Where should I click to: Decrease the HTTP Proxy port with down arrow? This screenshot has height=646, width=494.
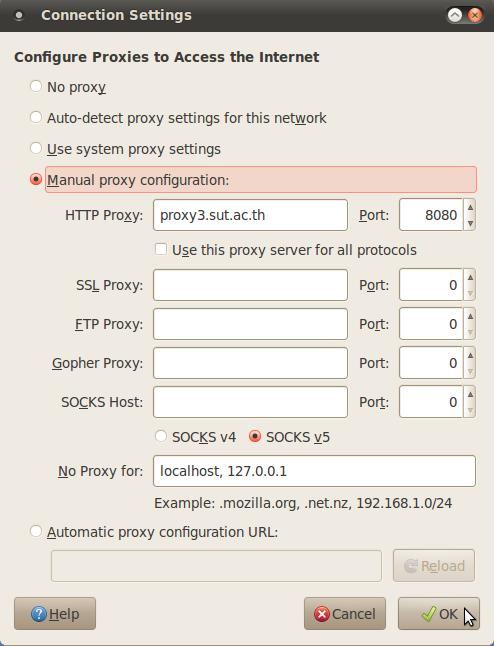470,223
